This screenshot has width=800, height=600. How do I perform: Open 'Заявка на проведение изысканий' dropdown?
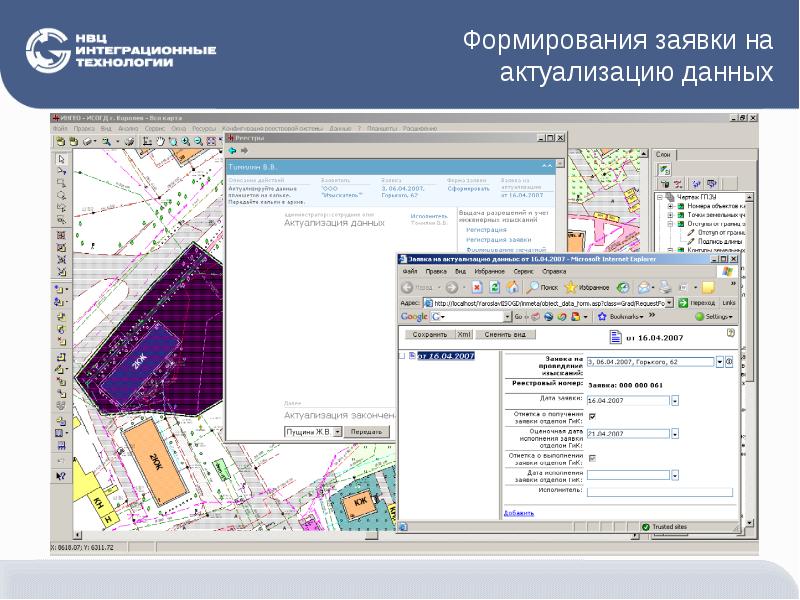coord(718,362)
